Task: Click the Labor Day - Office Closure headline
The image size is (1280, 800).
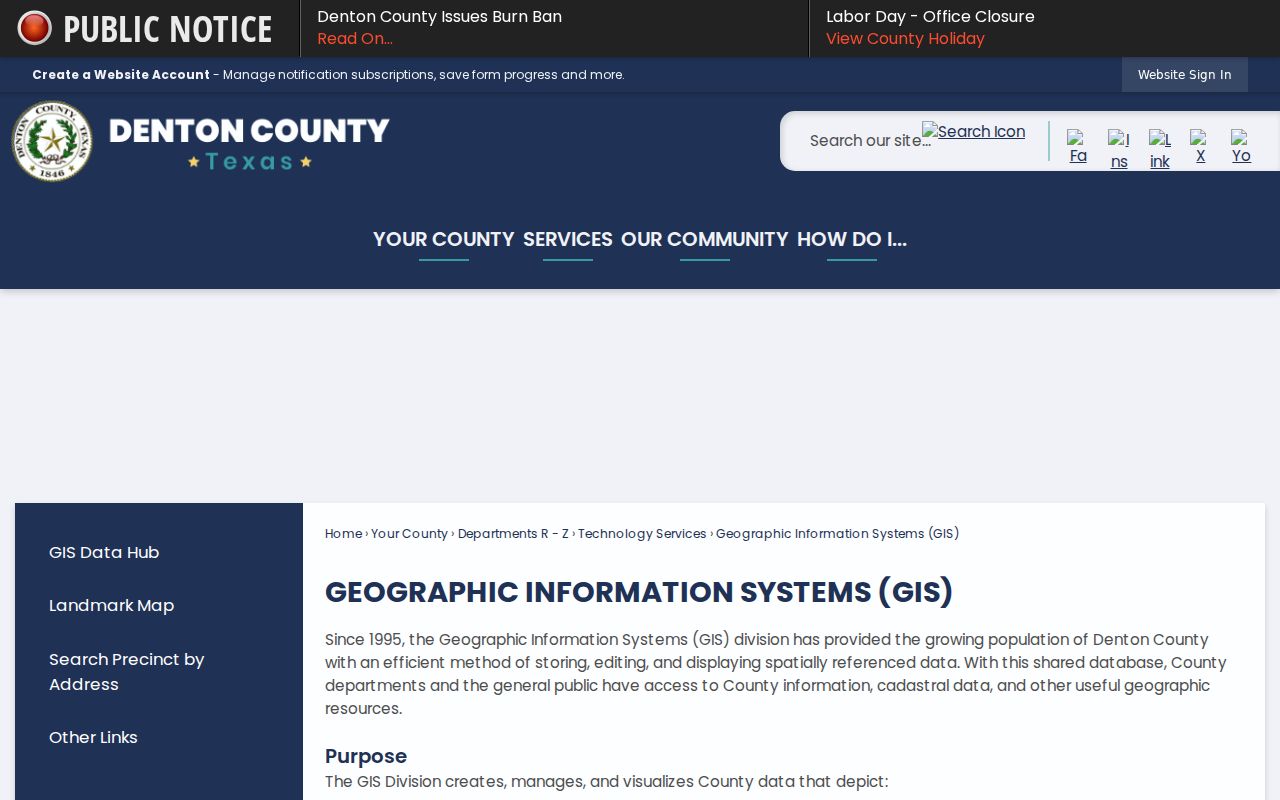Action: pyautogui.click(x=930, y=17)
